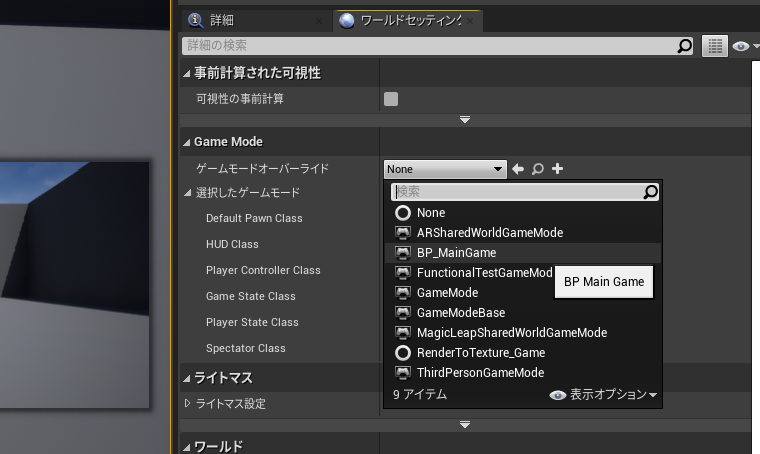Close the 詳細 tab
Image resolution: width=760 pixels, height=454 pixels.
click(x=318, y=21)
